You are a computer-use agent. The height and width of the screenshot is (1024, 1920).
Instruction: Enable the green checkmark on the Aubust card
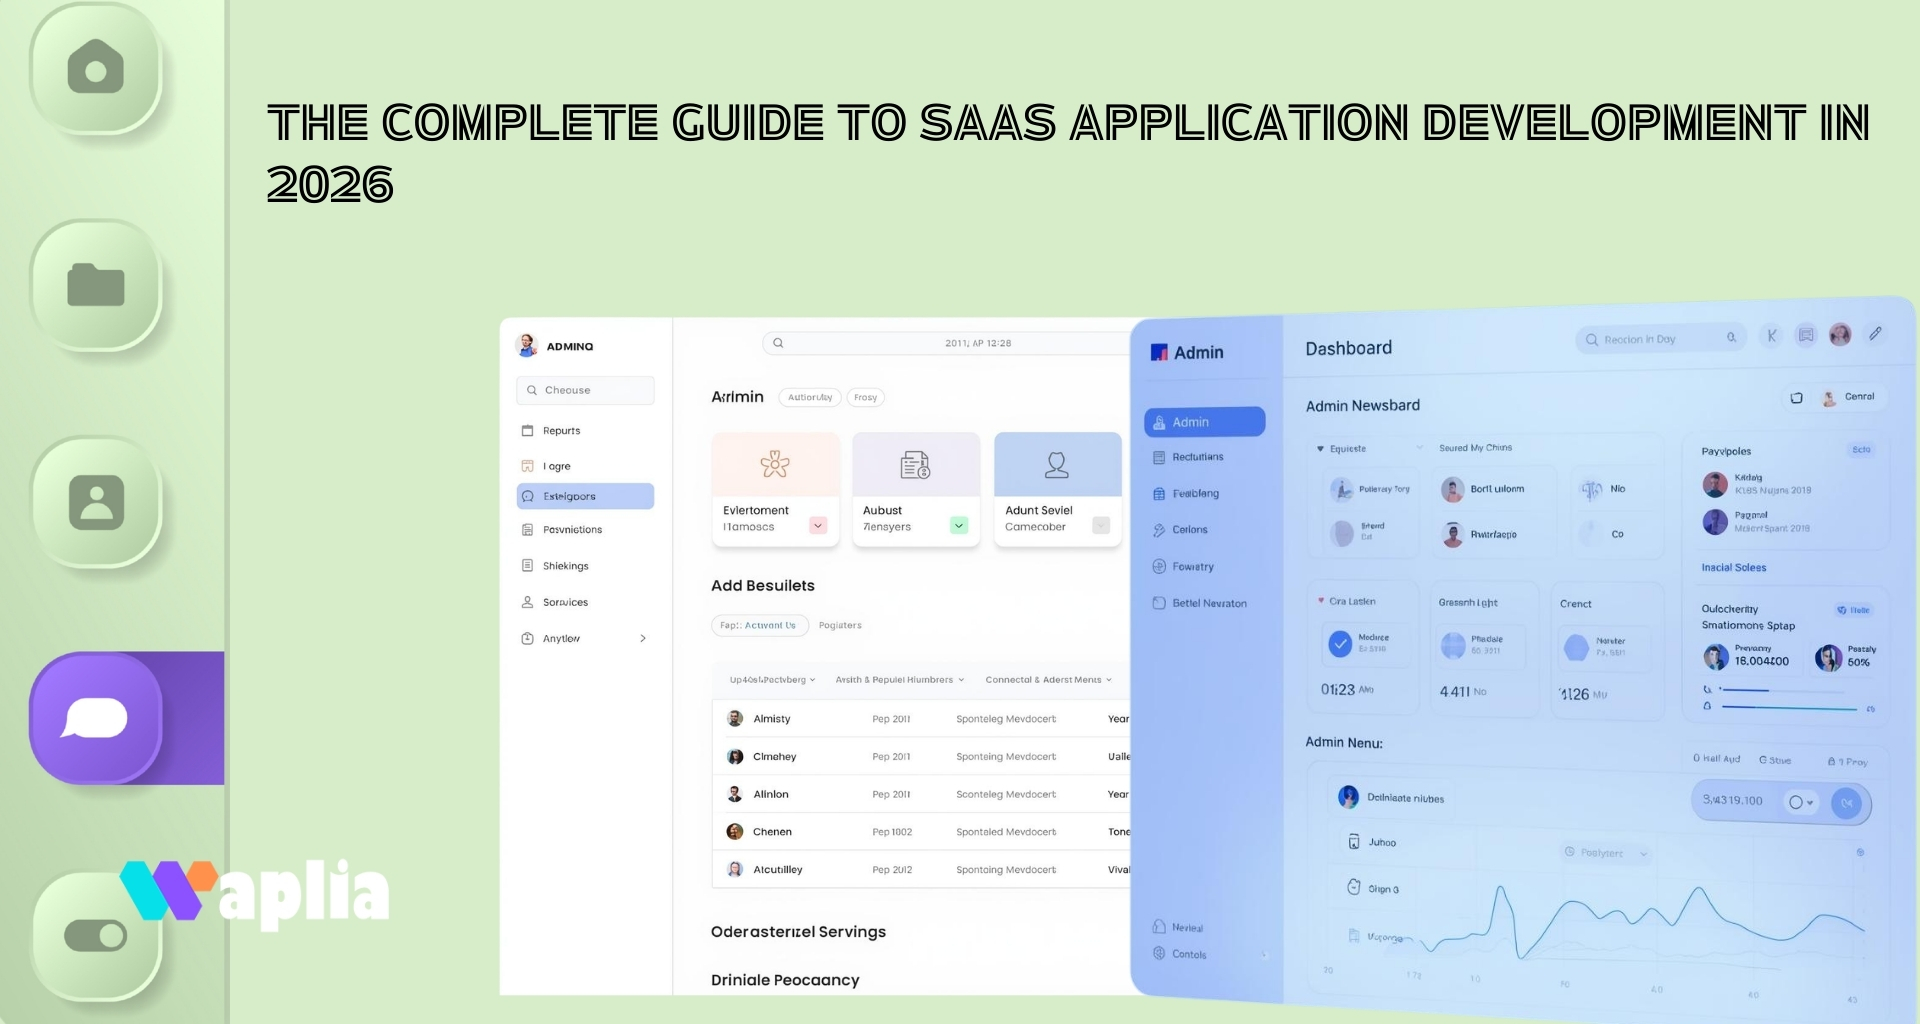click(958, 524)
